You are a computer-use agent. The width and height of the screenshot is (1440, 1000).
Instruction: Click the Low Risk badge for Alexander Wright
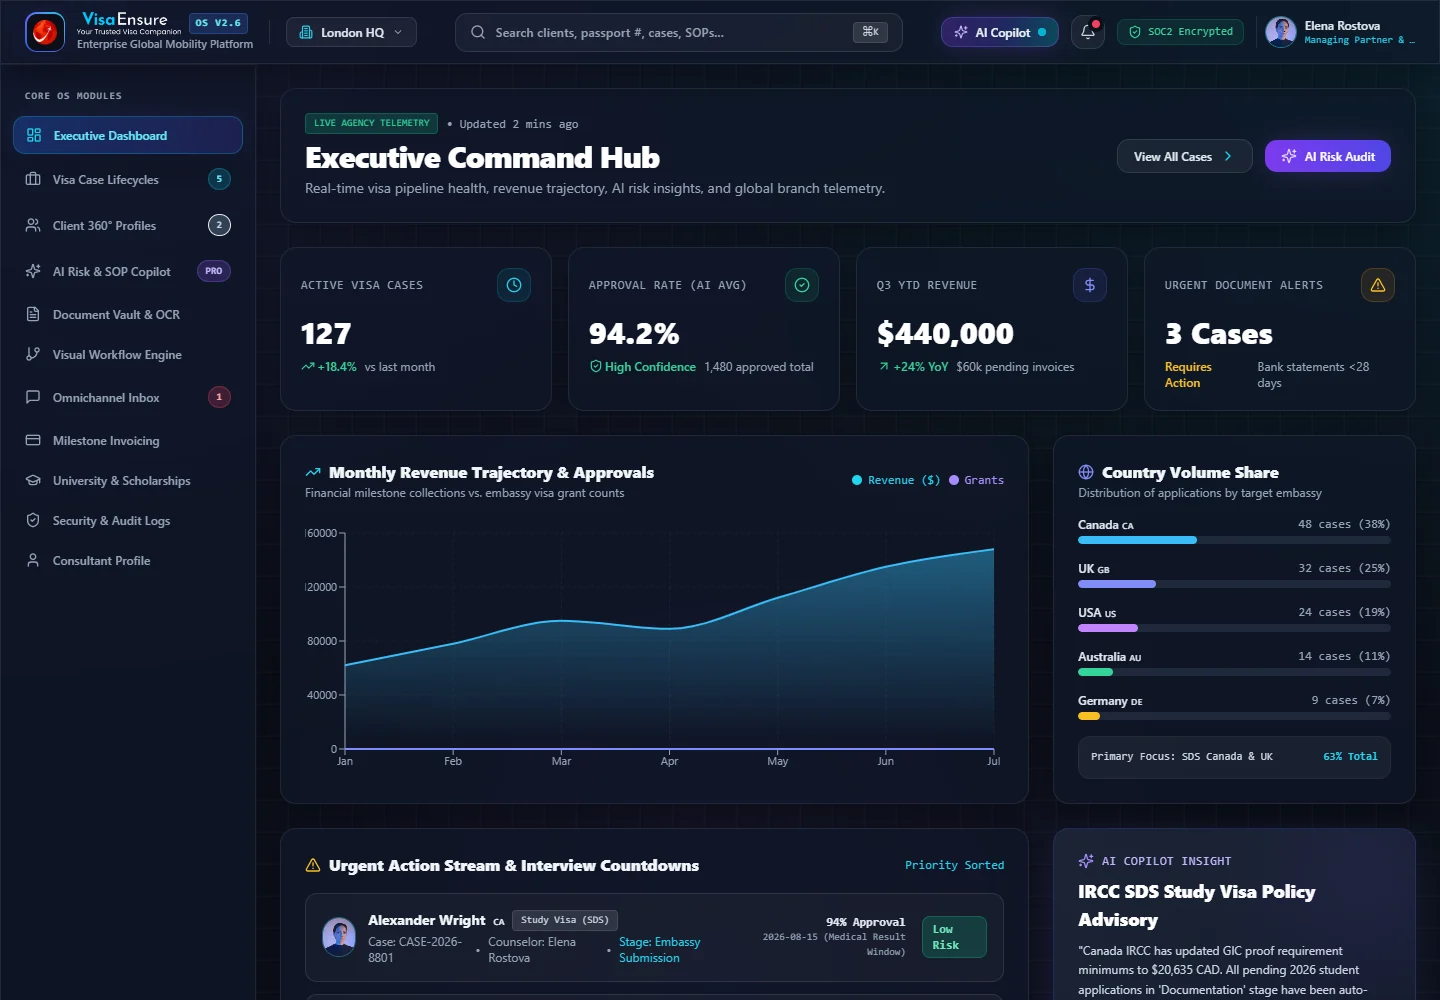pyautogui.click(x=953, y=937)
